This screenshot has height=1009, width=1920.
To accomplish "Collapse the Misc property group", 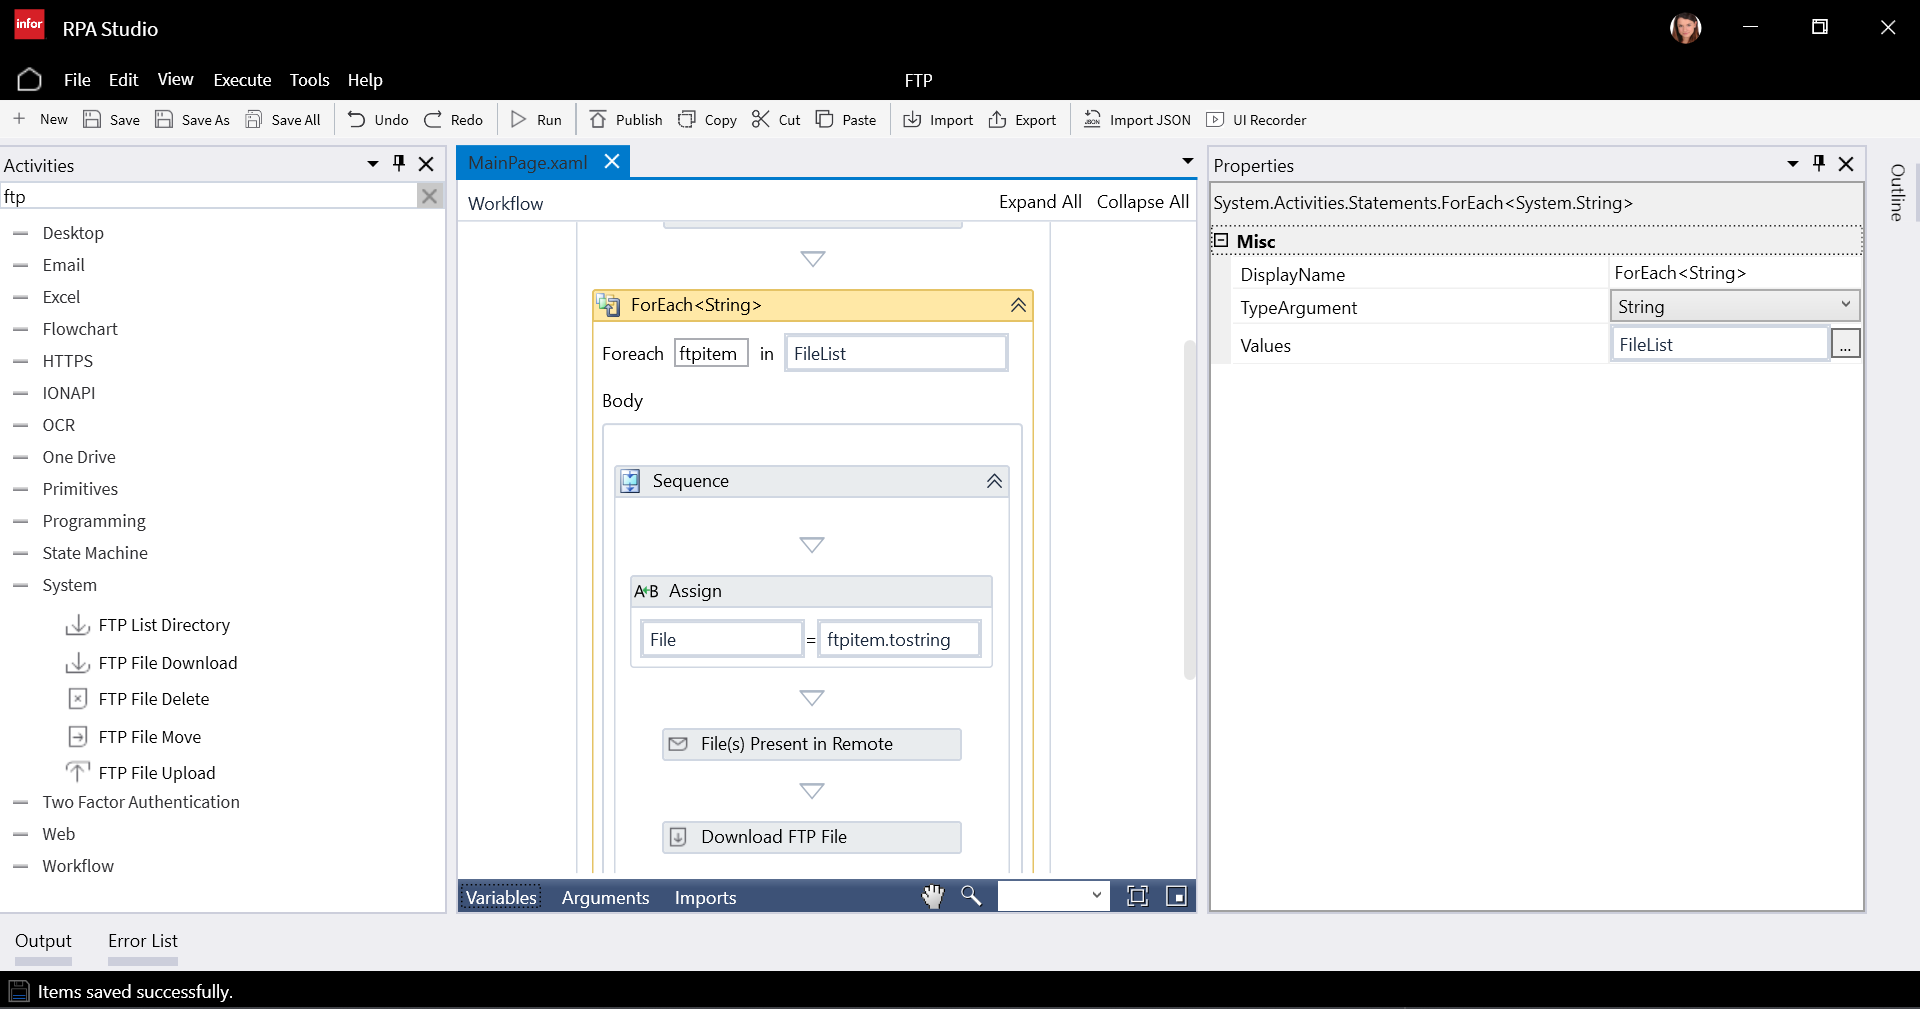I will [x=1221, y=241].
